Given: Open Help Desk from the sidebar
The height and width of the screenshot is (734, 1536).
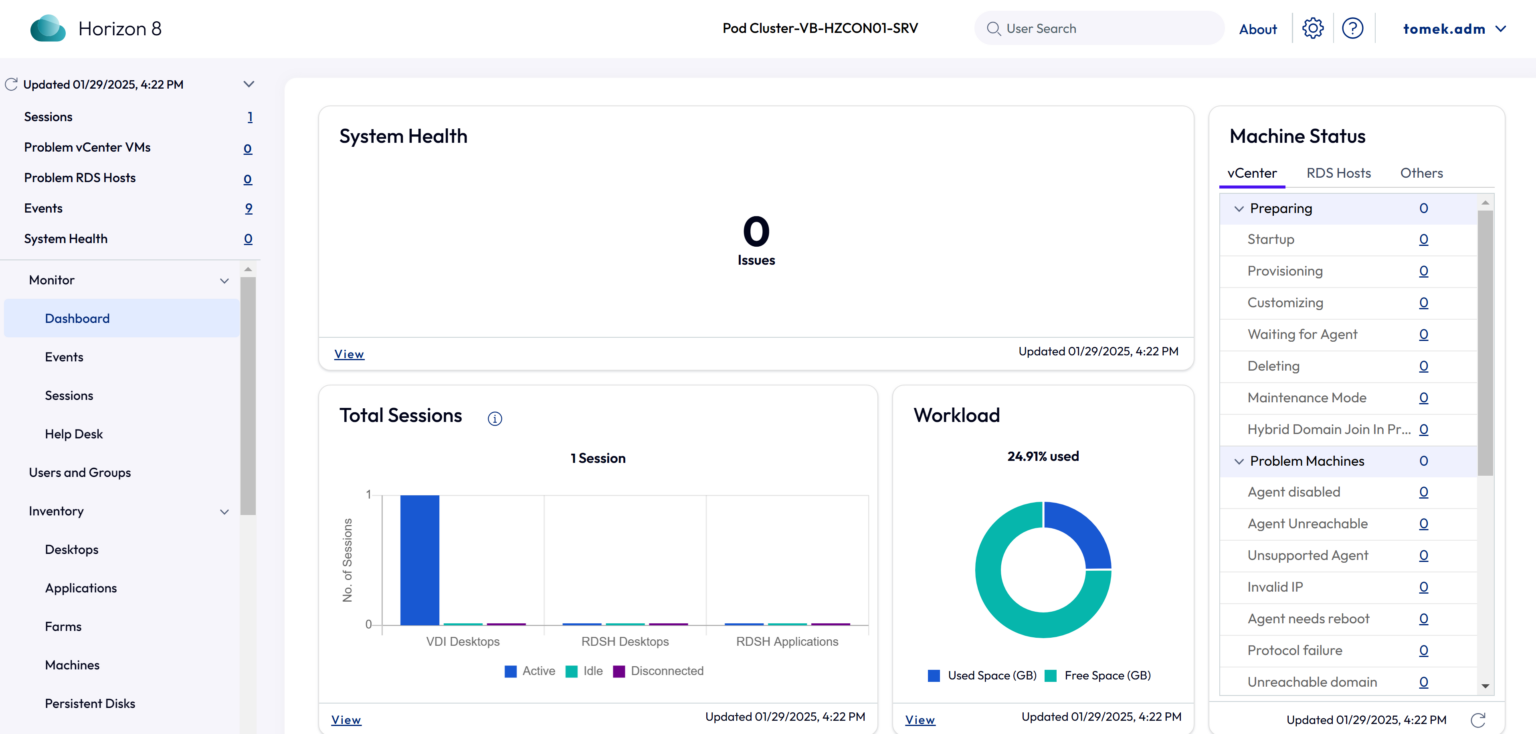Looking at the screenshot, I should [74, 434].
